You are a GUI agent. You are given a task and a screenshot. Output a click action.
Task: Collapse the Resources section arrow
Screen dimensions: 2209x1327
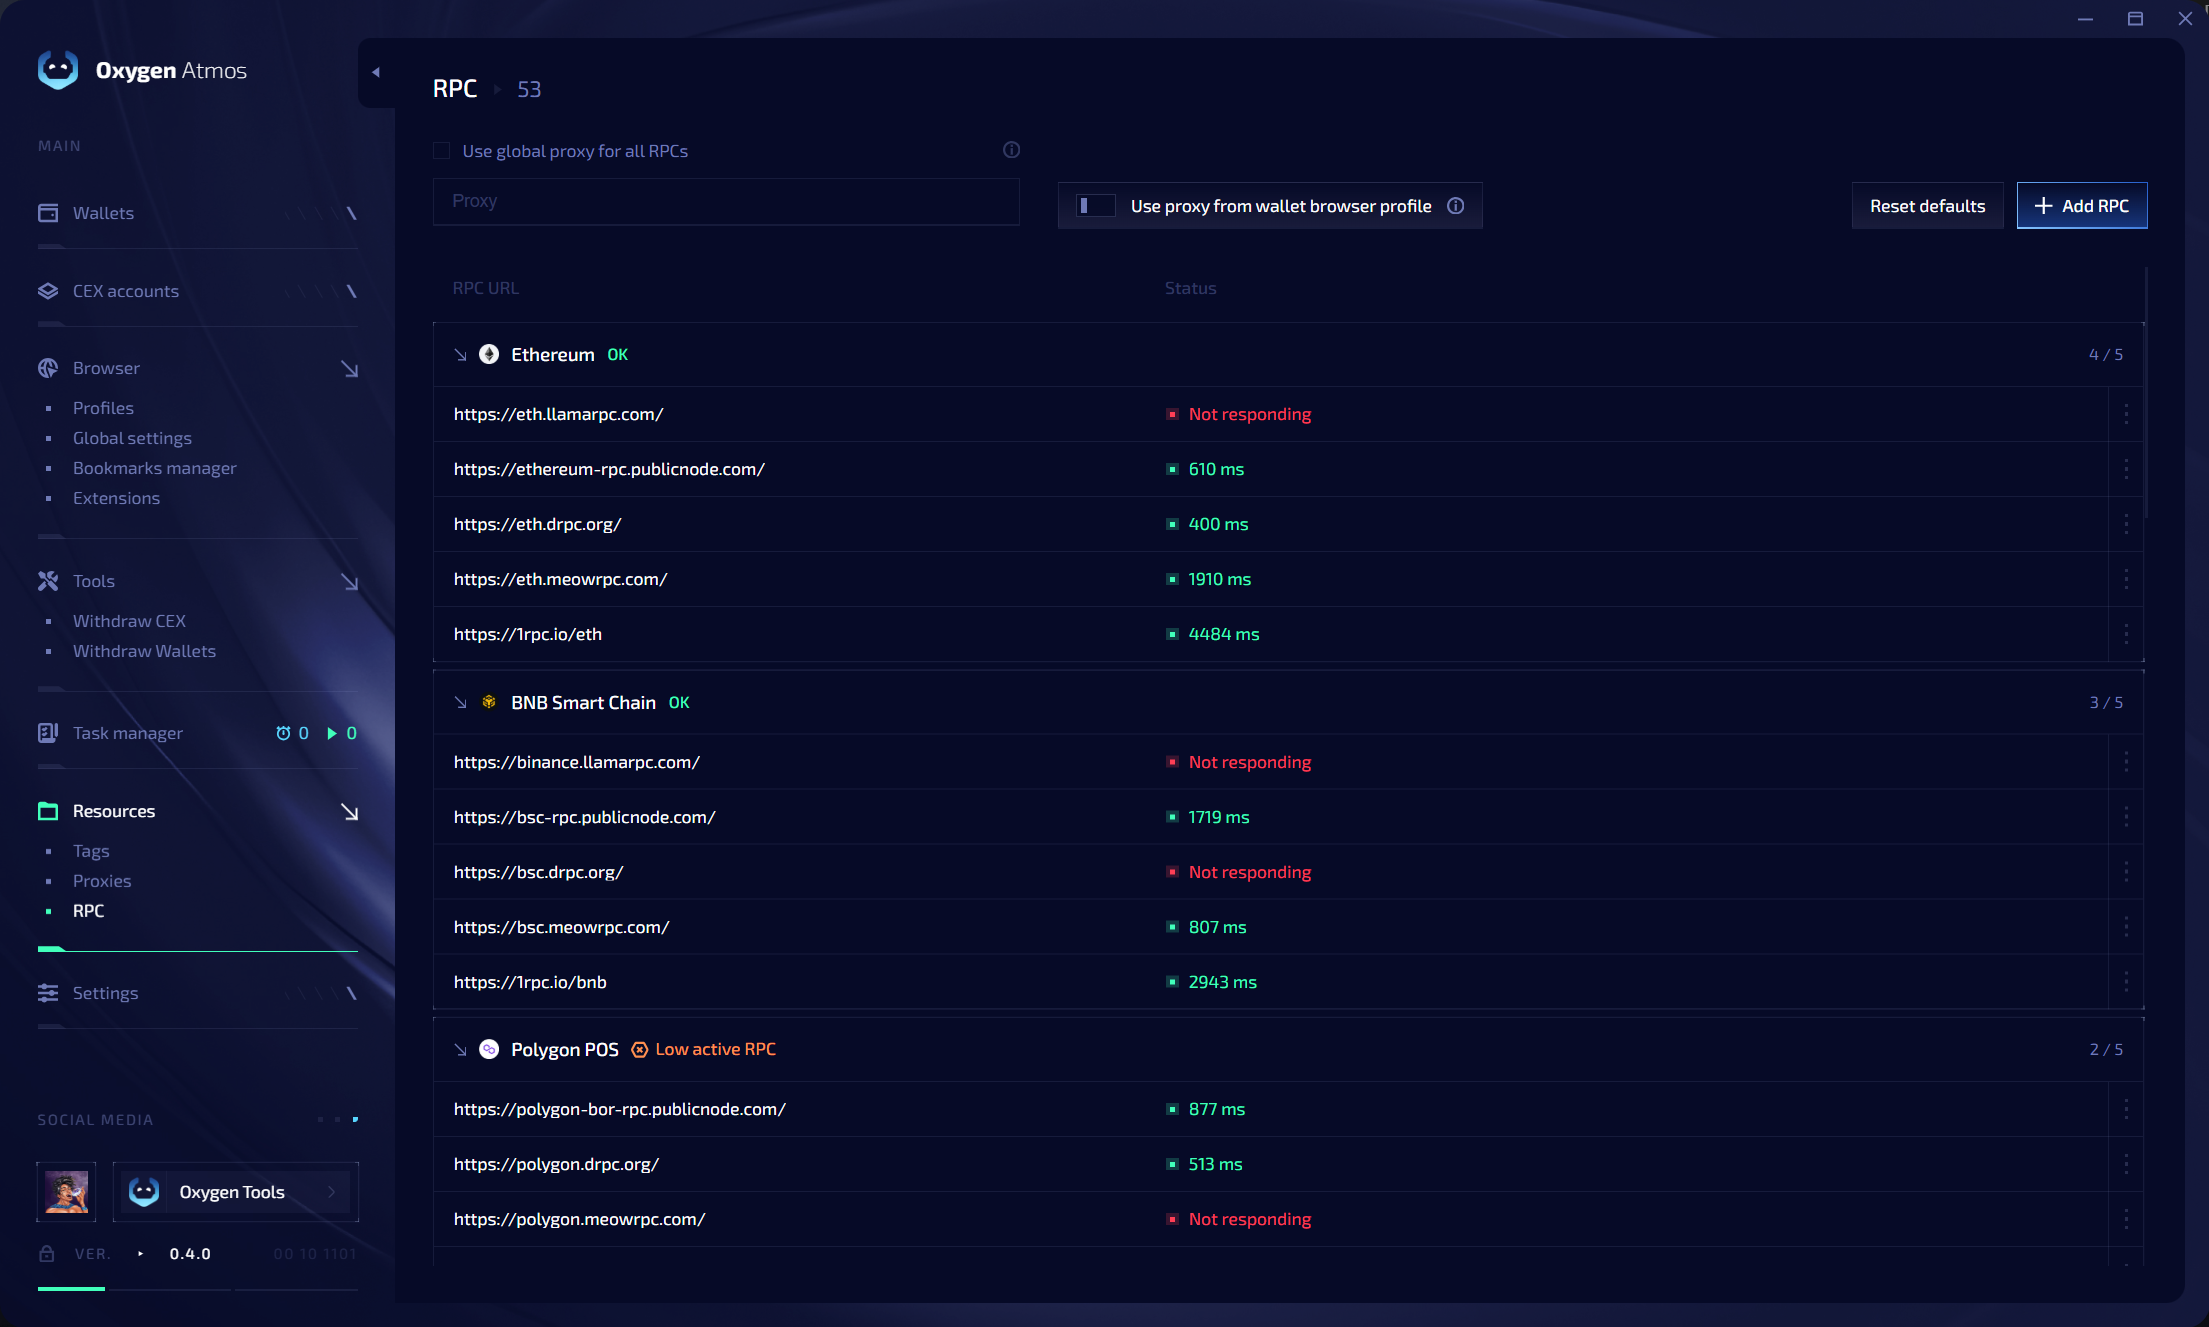[349, 812]
